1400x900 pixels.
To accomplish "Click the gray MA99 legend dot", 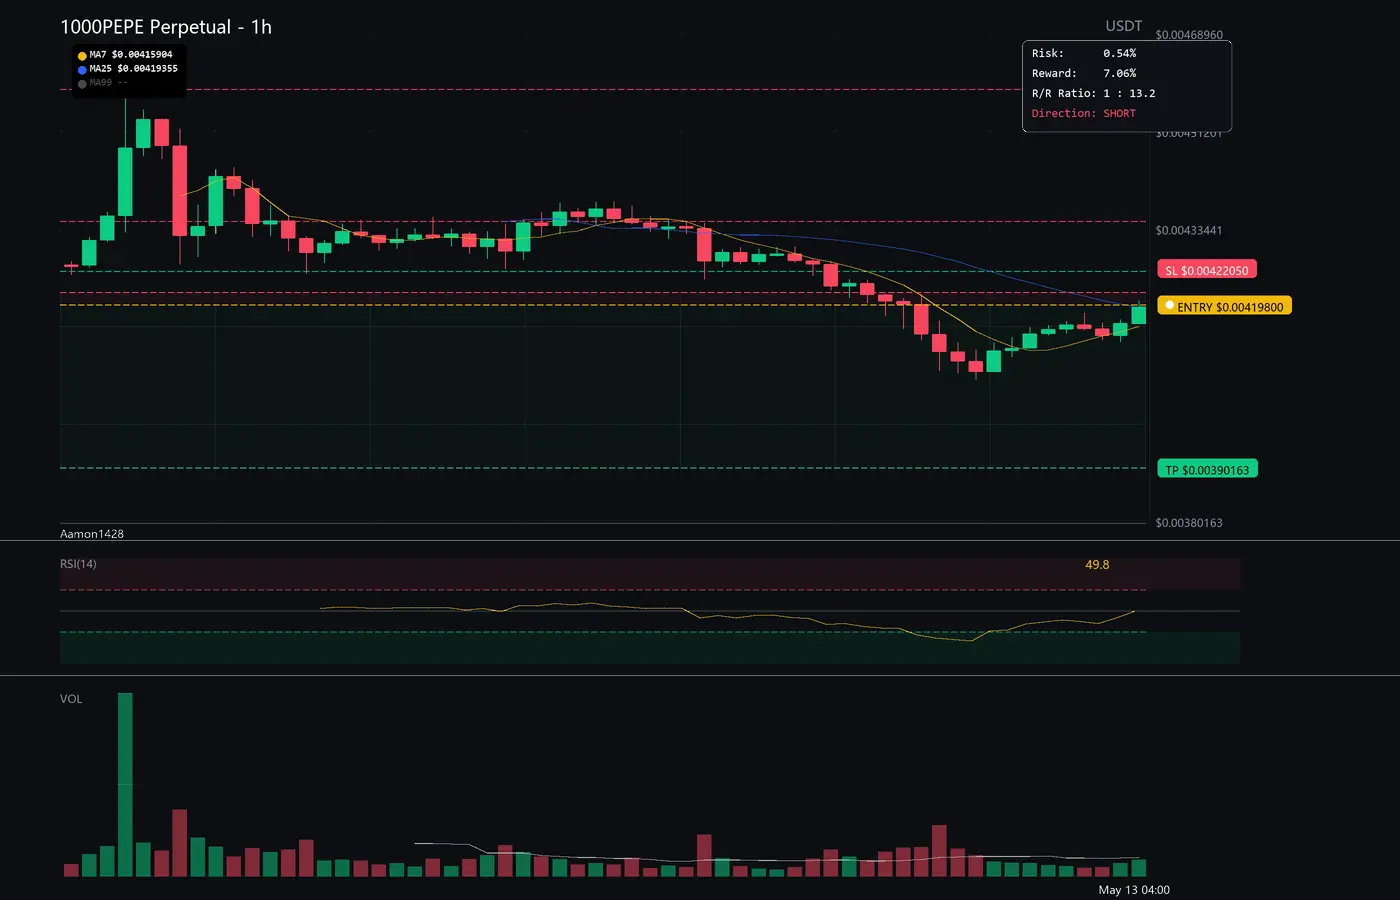I will (82, 84).
